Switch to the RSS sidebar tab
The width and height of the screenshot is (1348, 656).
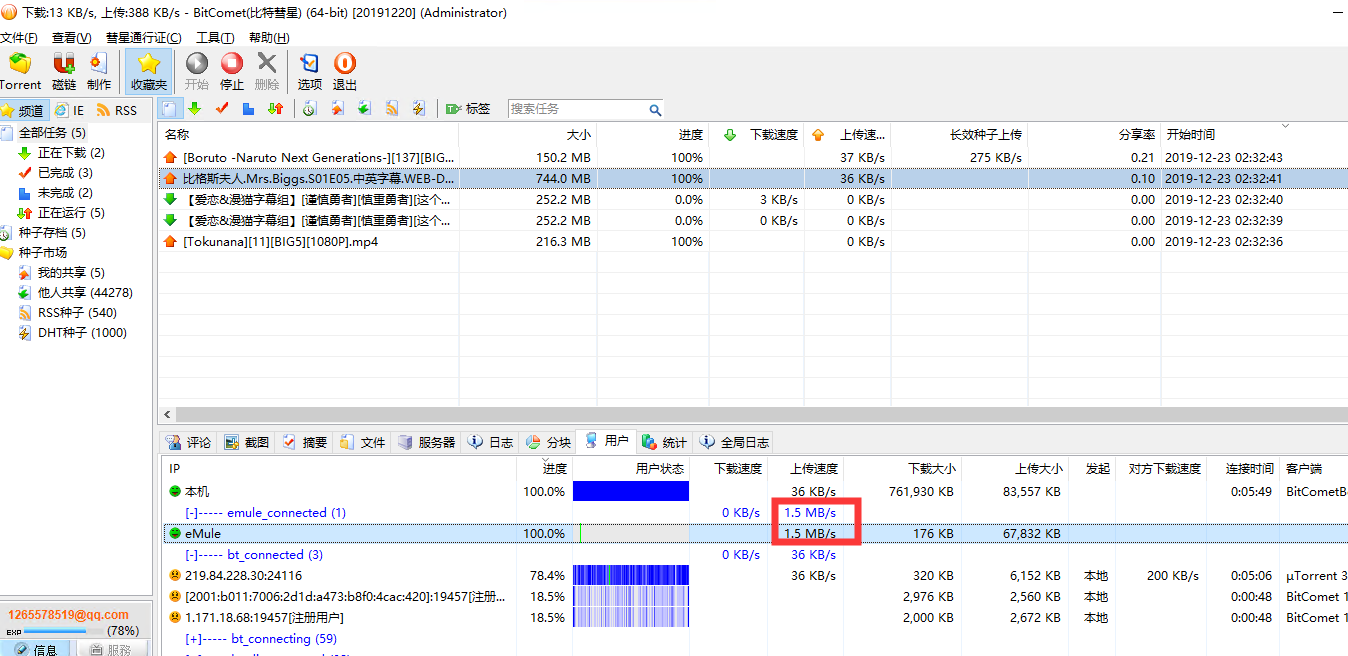[x=117, y=110]
